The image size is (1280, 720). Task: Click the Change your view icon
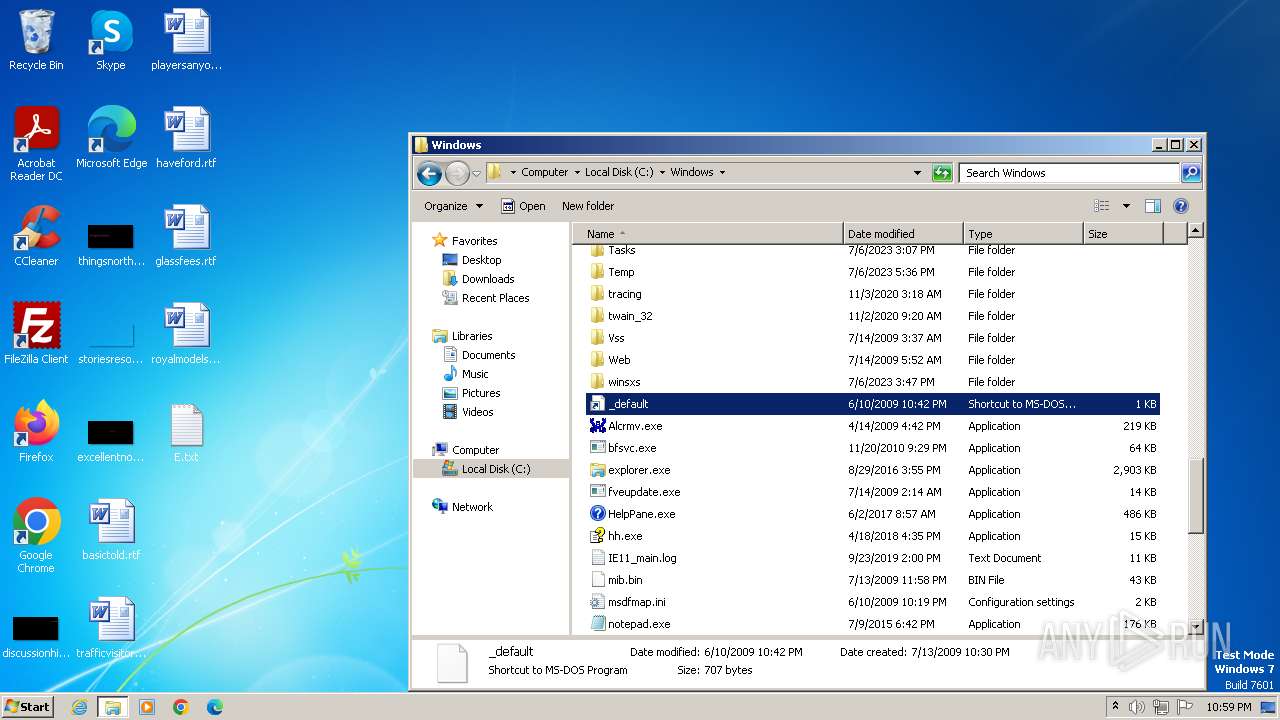point(1102,206)
